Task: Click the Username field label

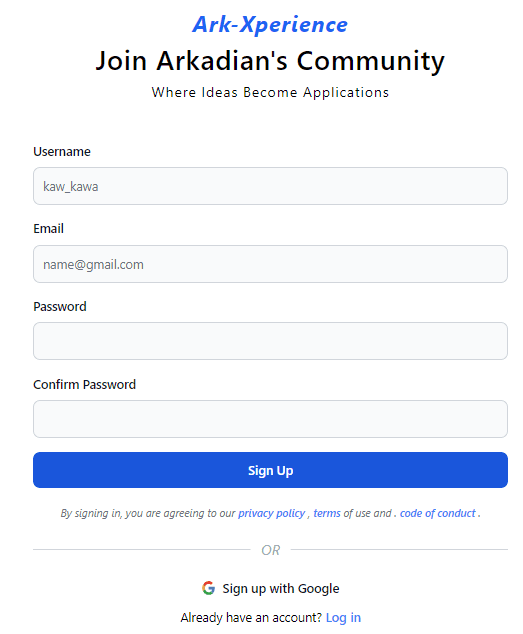Action: 62,152
